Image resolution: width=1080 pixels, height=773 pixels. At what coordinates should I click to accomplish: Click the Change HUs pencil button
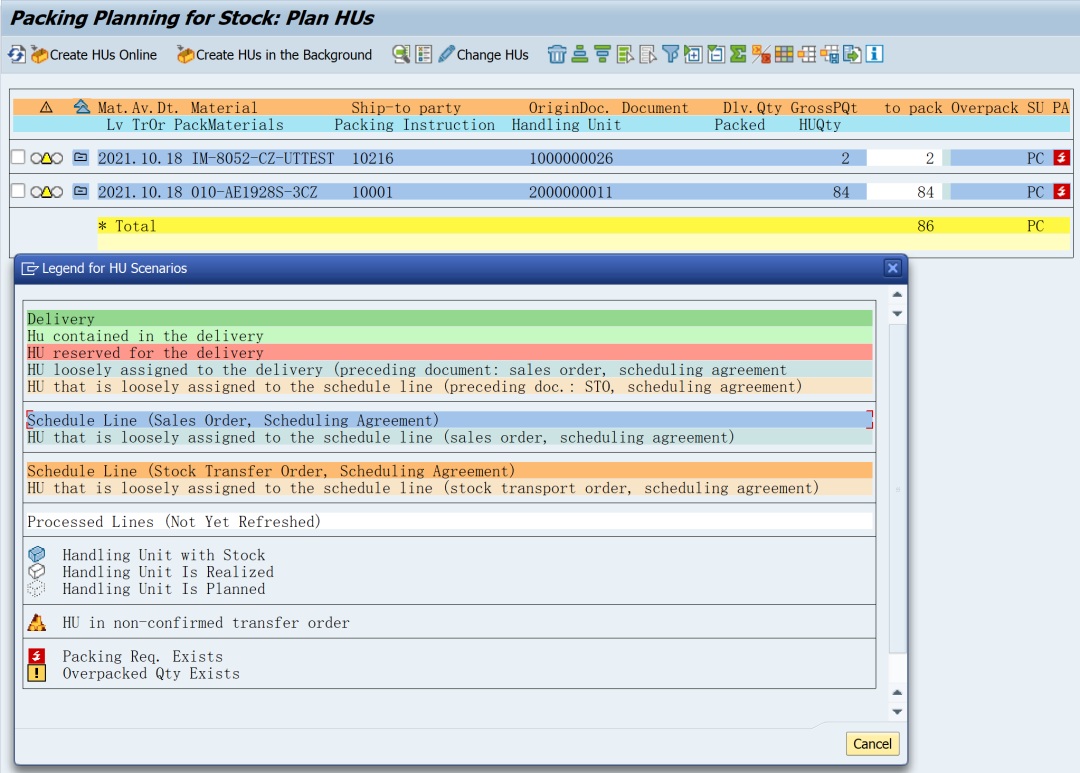(484, 54)
